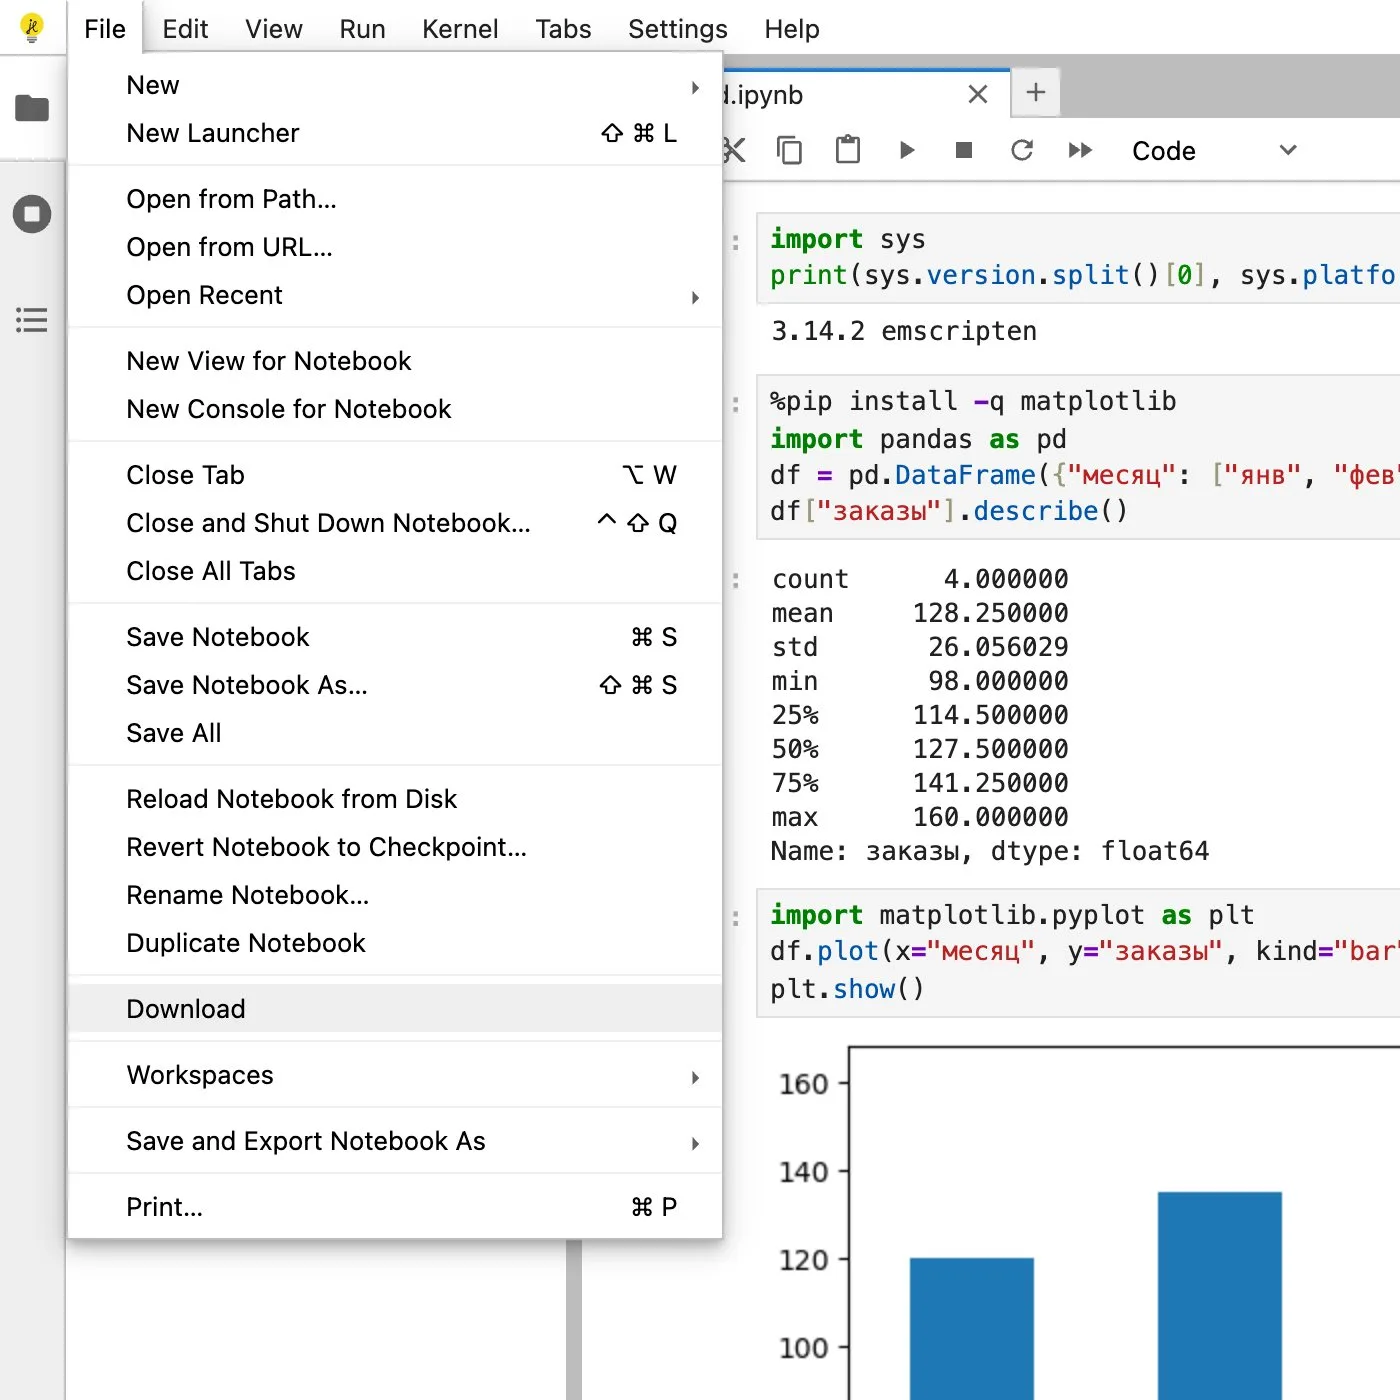Open the Settings menu
This screenshot has height=1400, width=1400.
coord(678,29)
